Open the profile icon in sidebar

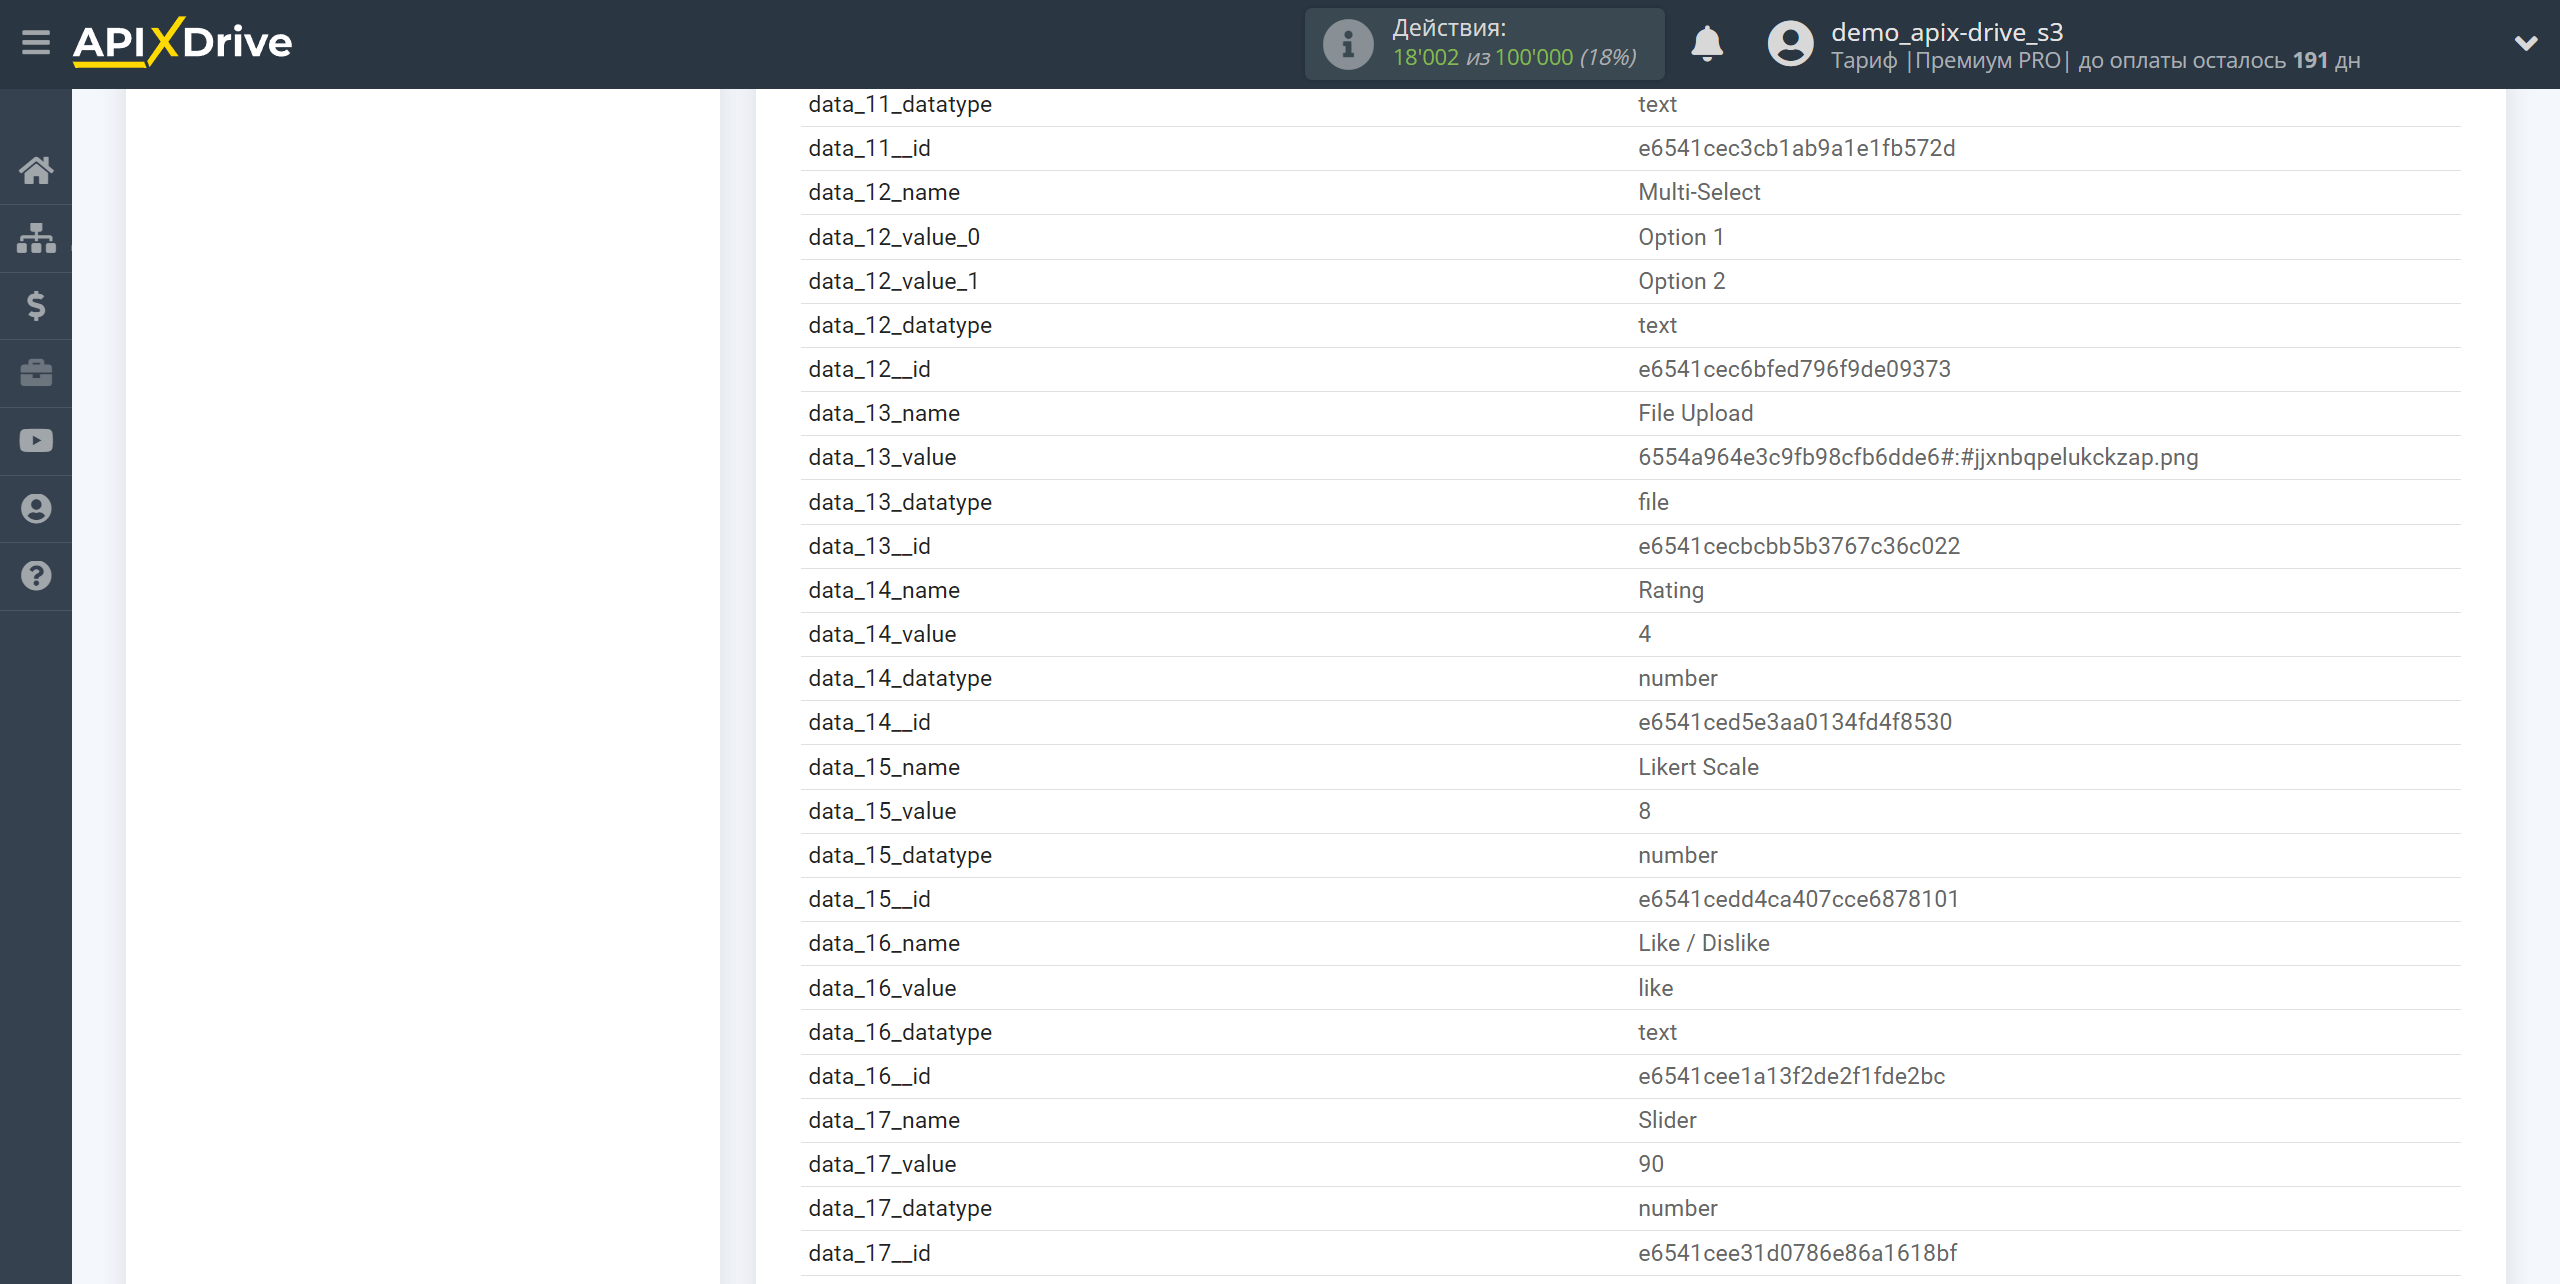[36, 509]
